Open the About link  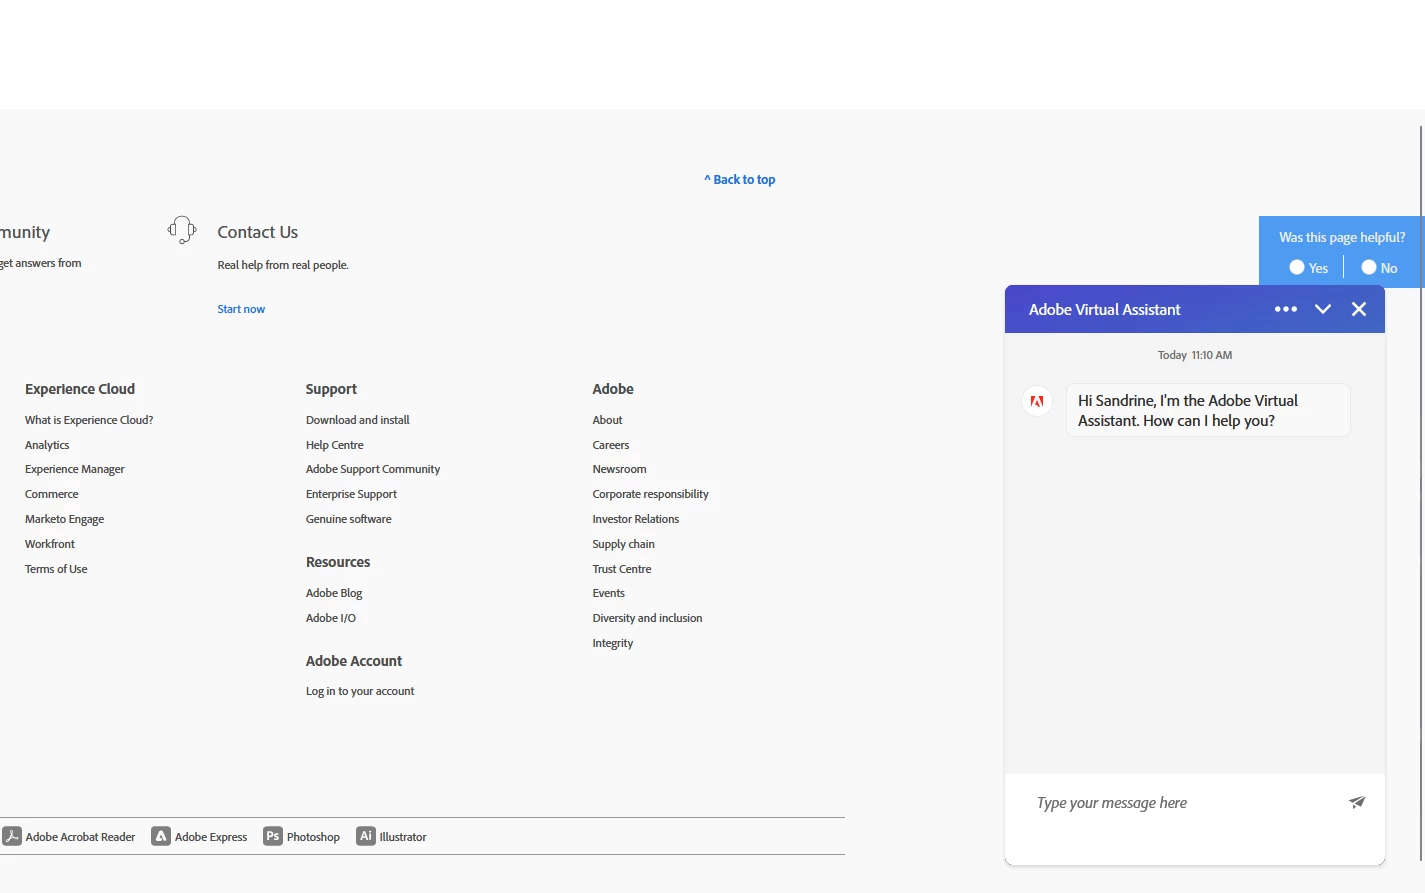607,420
